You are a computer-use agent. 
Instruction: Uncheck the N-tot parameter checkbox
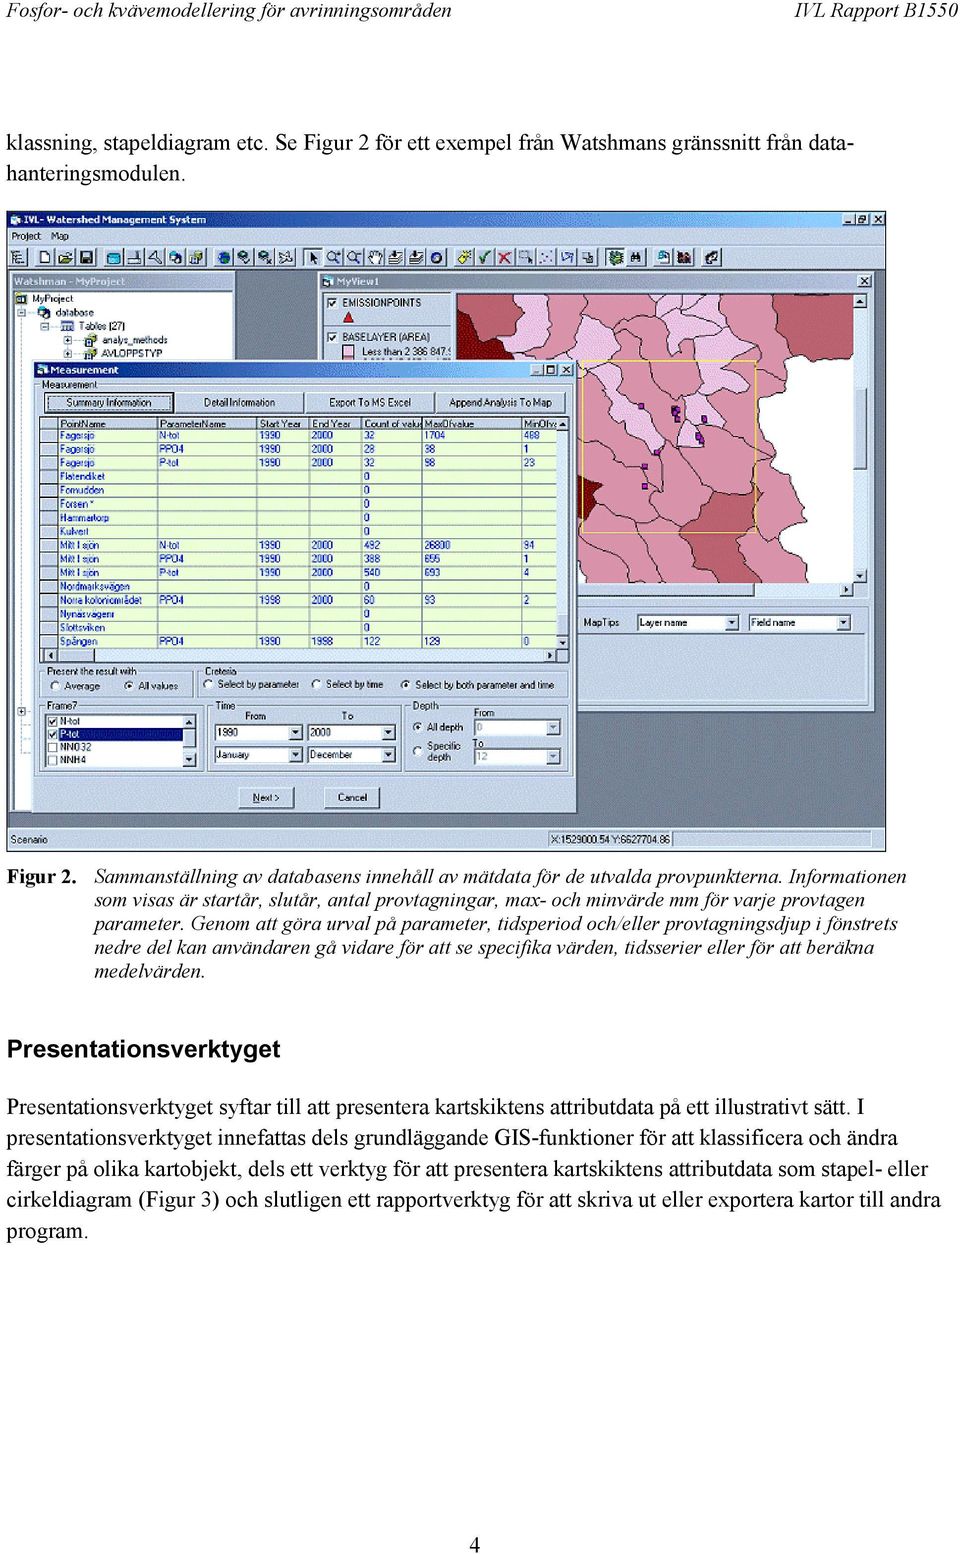coord(53,721)
